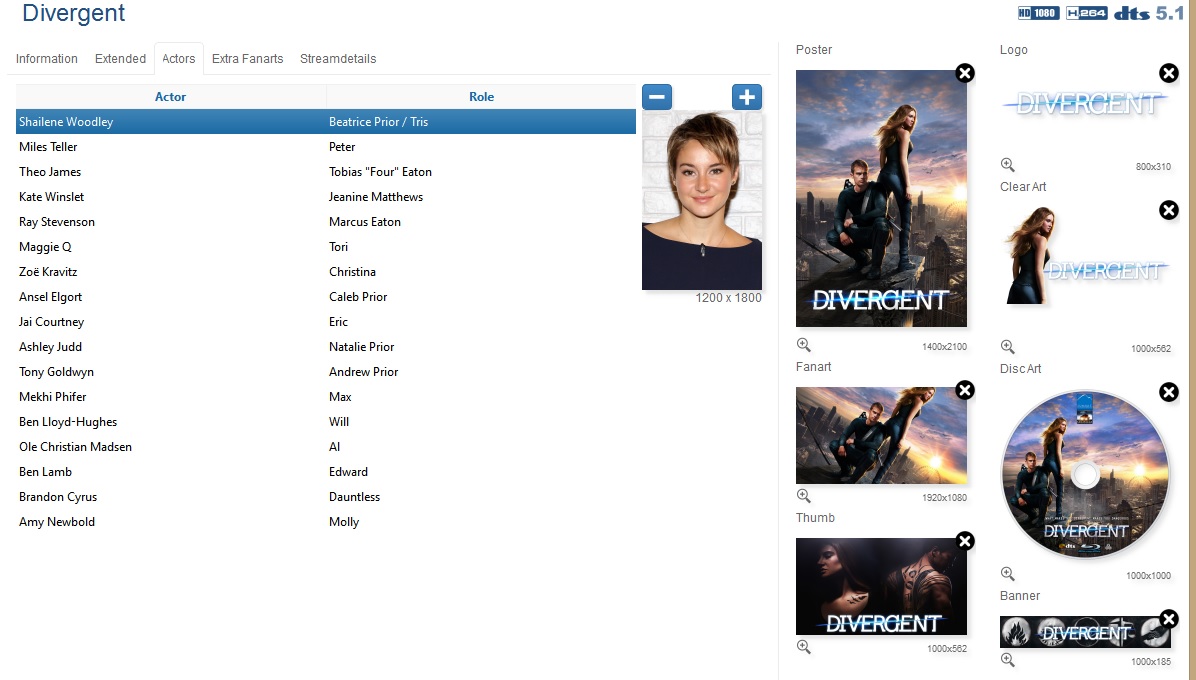Add a new actor with plus button
Image resolution: width=1196 pixels, height=680 pixels.
[747, 97]
